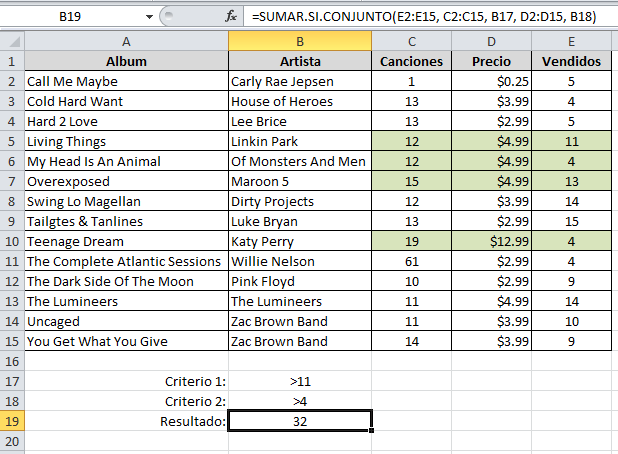This screenshot has height=454, width=618.
Task: Select column A header
Action: tap(126, 41)
